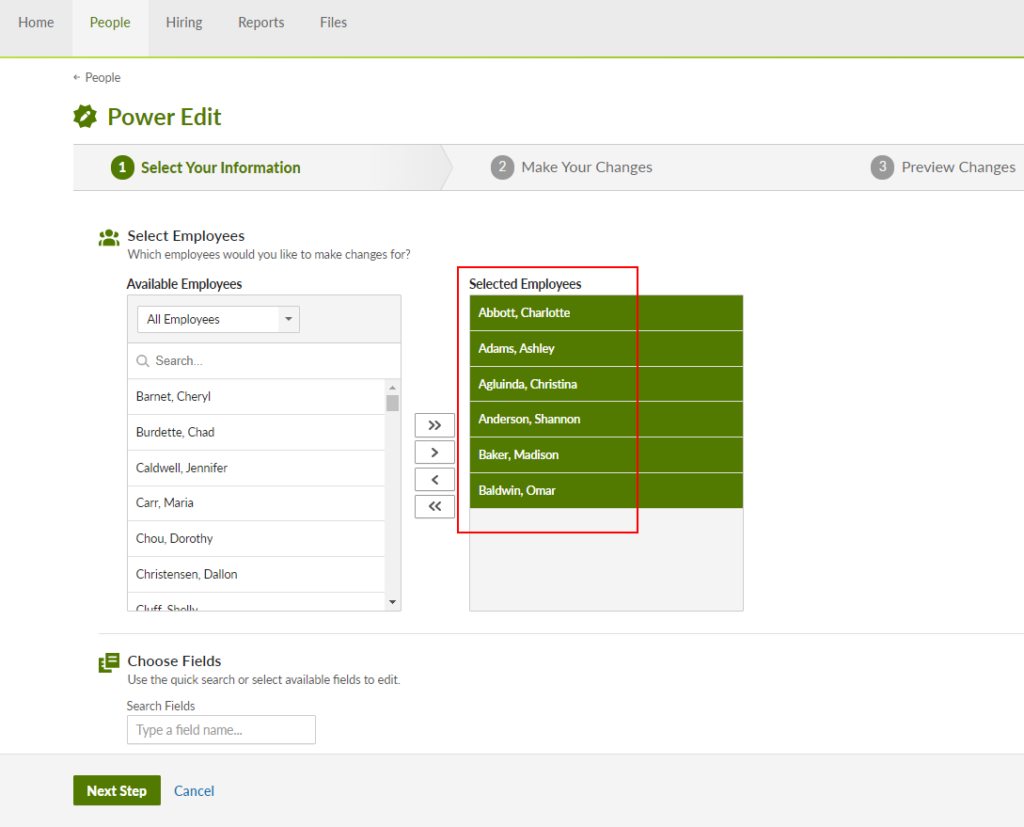Remove all selected employees with the double left-arrow

coord(434,506)
